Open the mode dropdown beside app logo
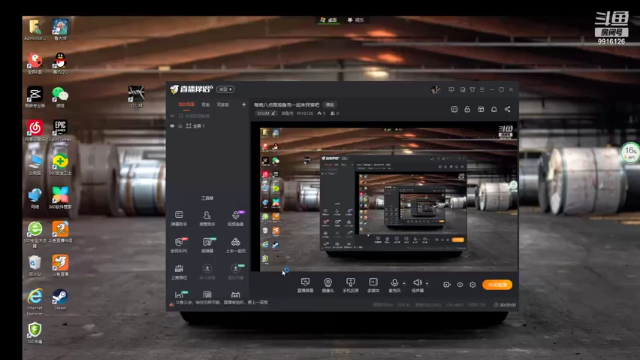This screenshot has height=360, width=640. click(x=225, y=89)
